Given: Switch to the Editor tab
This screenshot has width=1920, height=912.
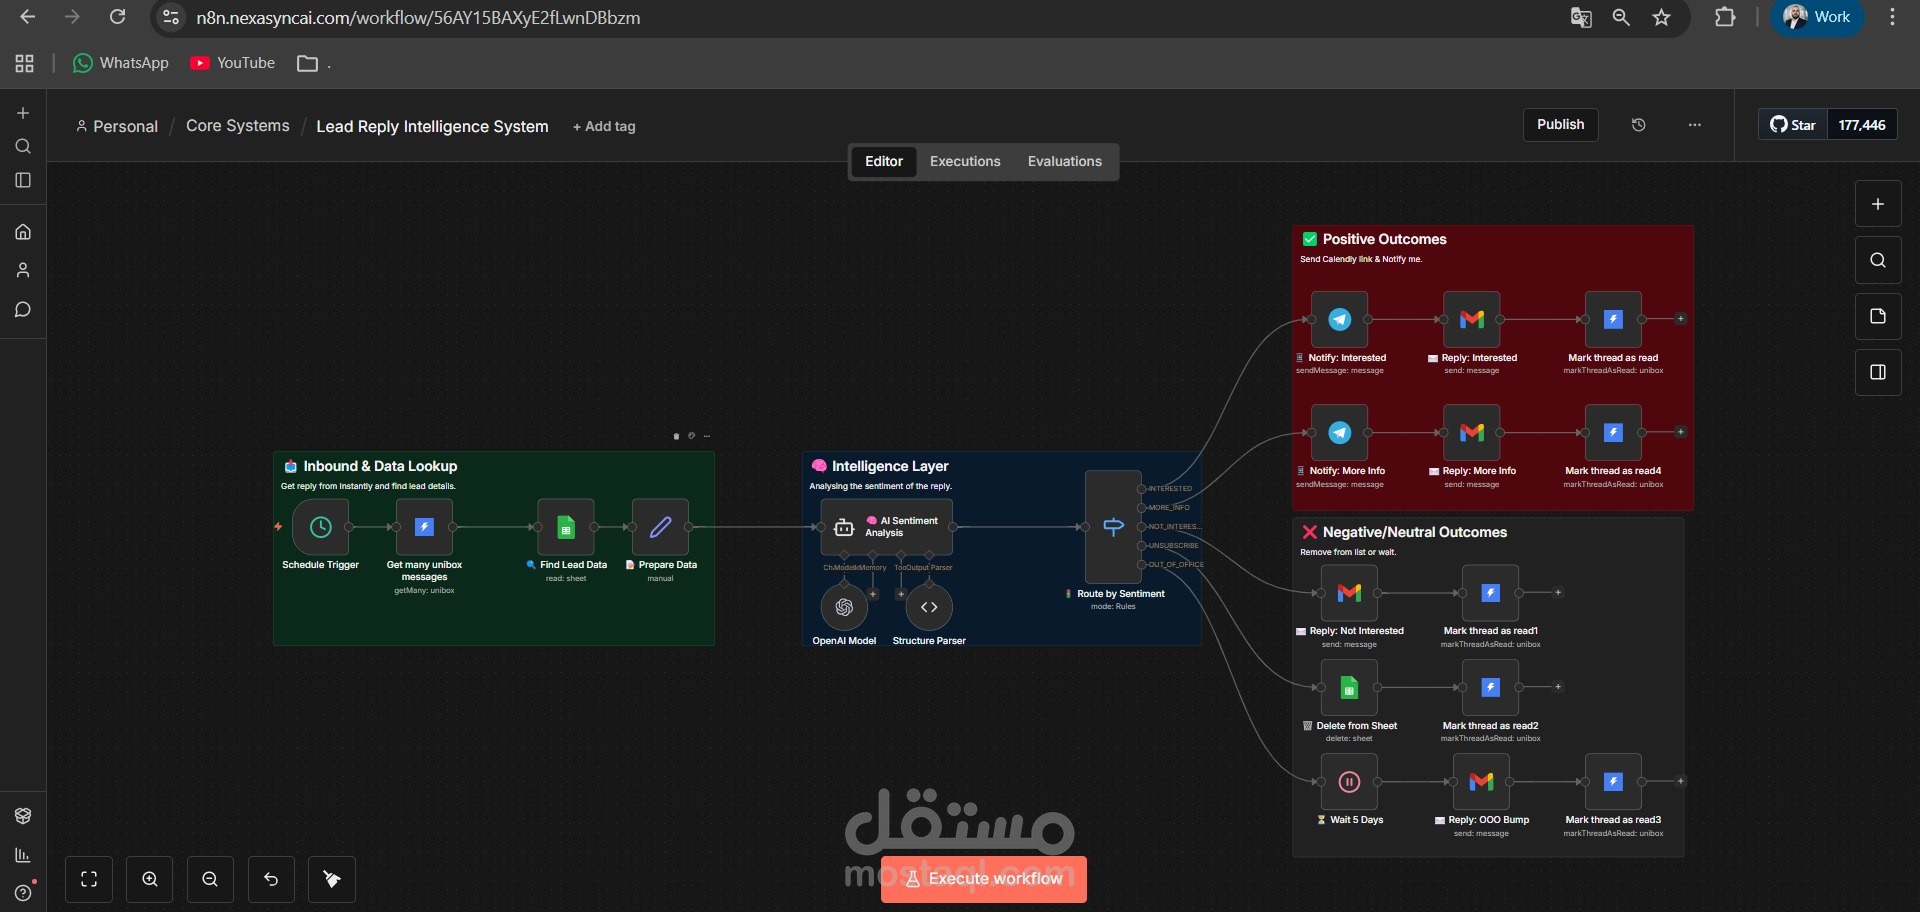Looking at the screenshot, I should coord(884,161).
